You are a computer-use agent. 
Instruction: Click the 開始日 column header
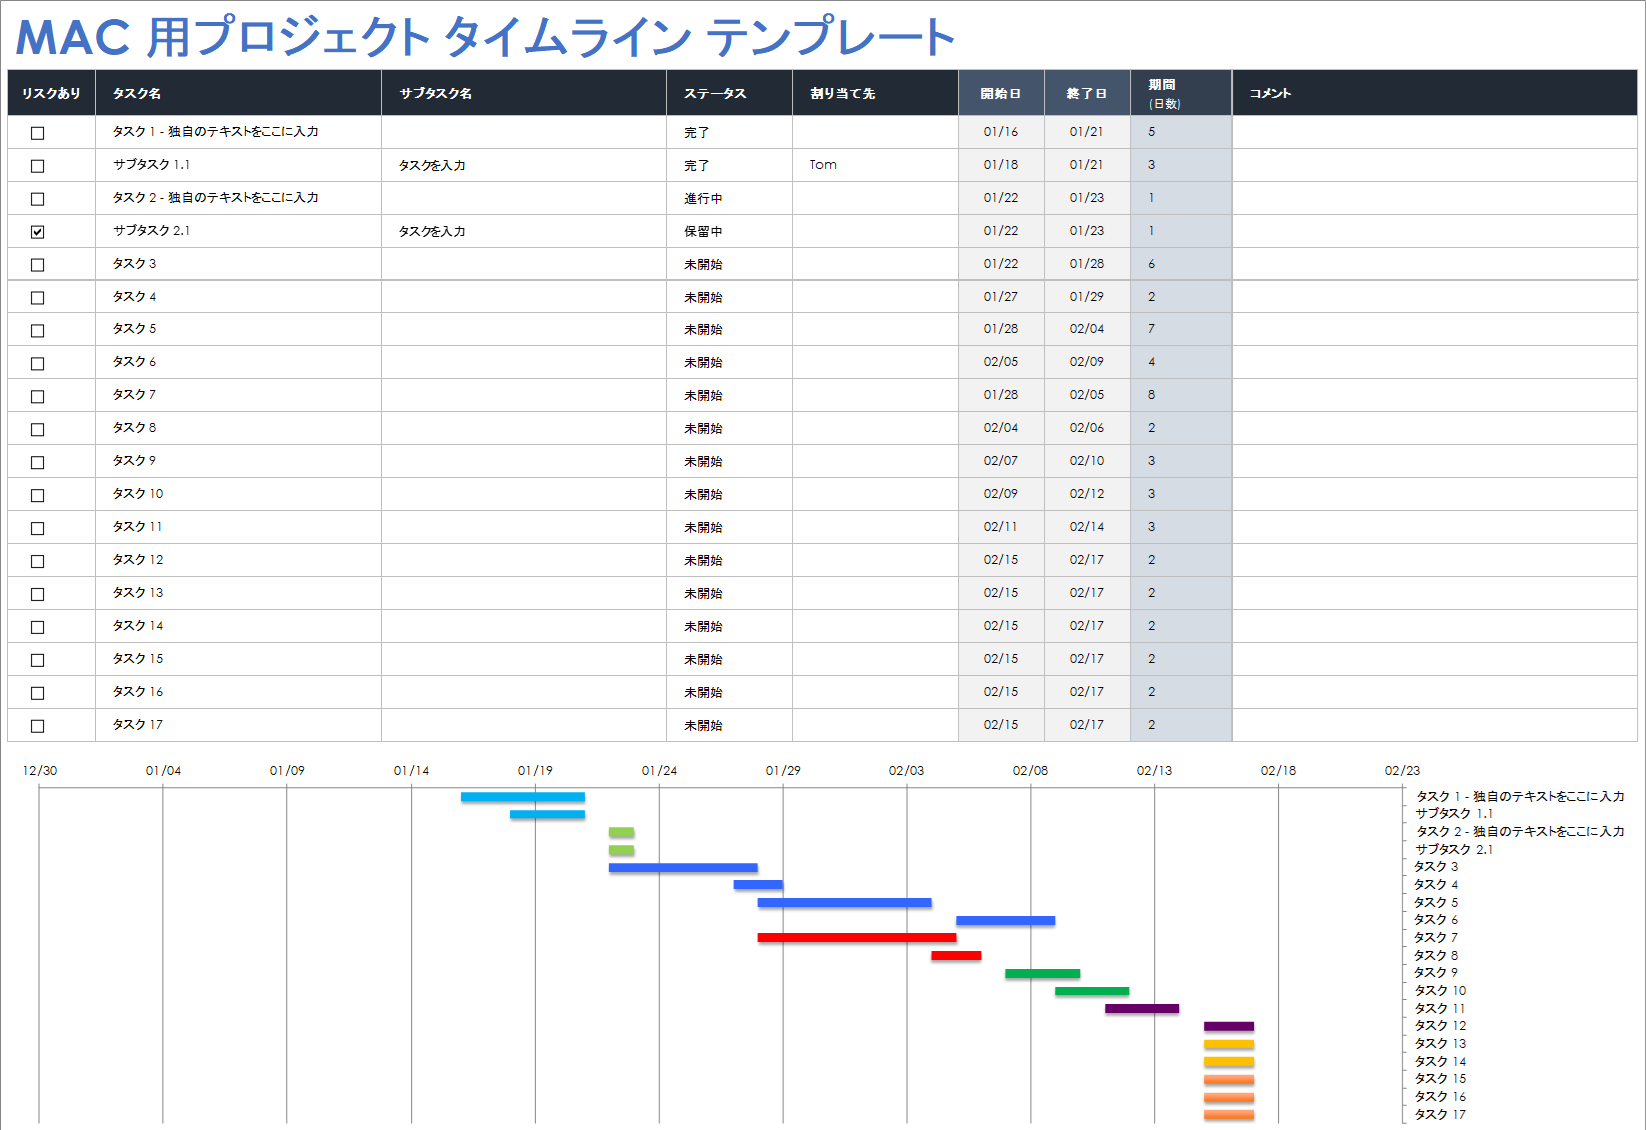(x=1001, y=93)
